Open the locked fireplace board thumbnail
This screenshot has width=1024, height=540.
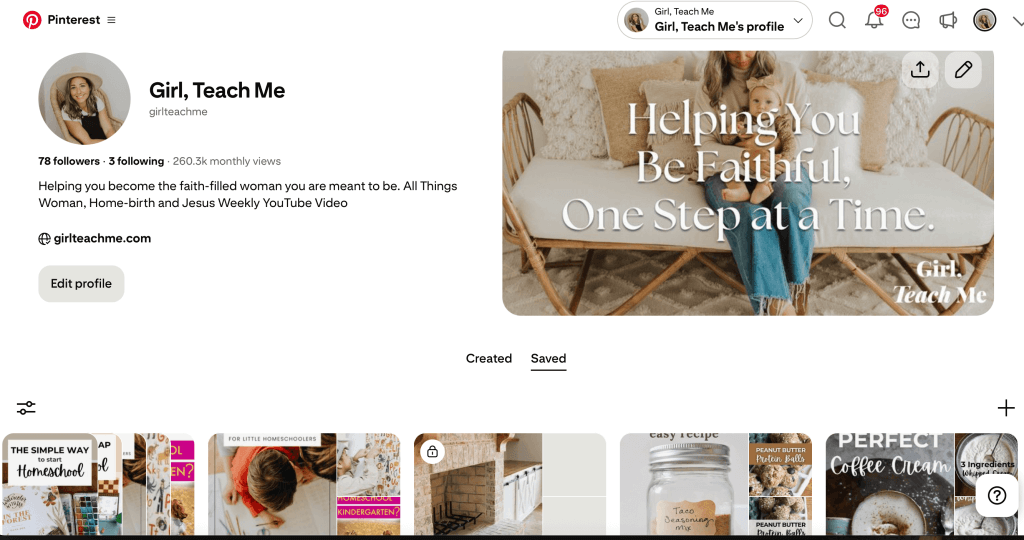(510, 484)
